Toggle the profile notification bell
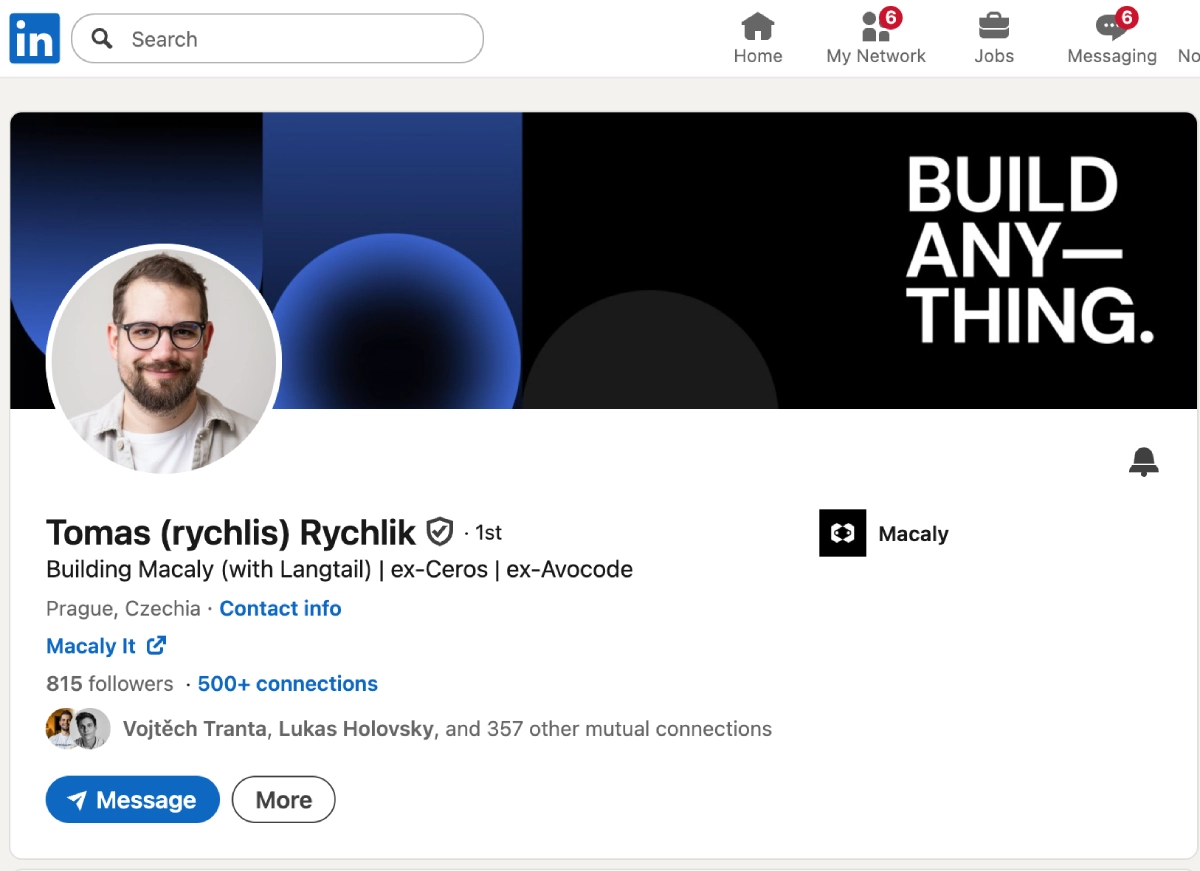Screen dimensions: 1200x871 click(1143, 462)
